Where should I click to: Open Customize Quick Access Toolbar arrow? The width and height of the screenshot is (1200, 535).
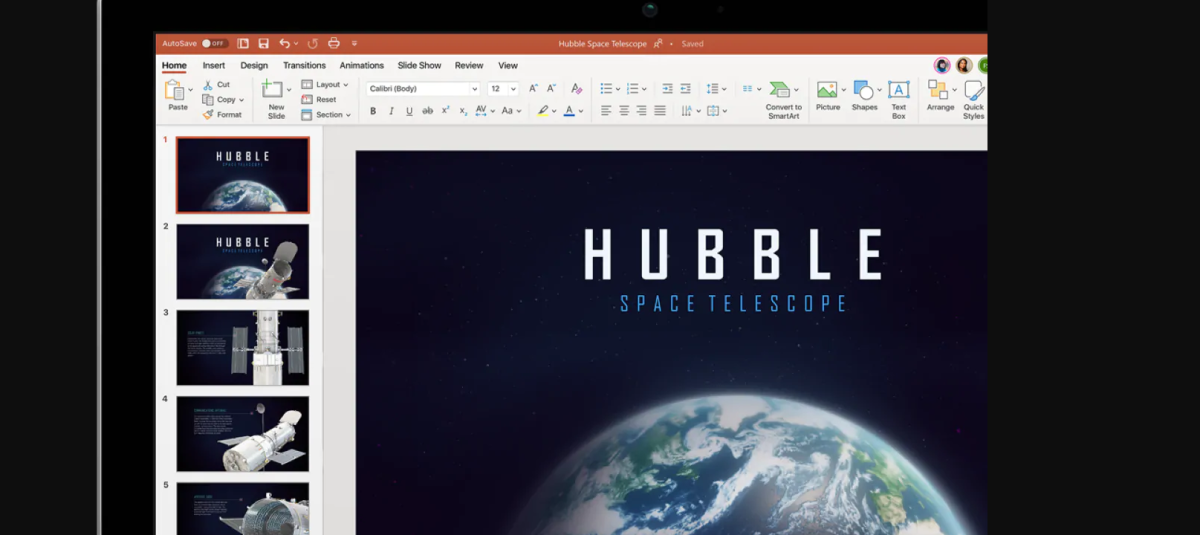(x=354, y=44)
